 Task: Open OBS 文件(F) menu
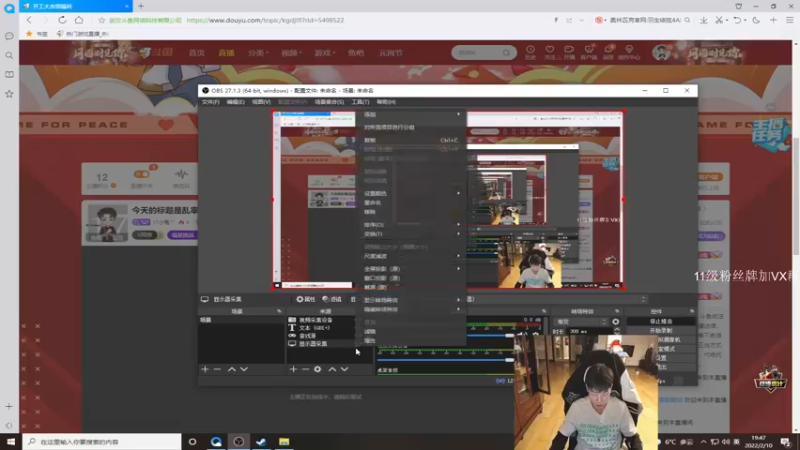point(210,102)
